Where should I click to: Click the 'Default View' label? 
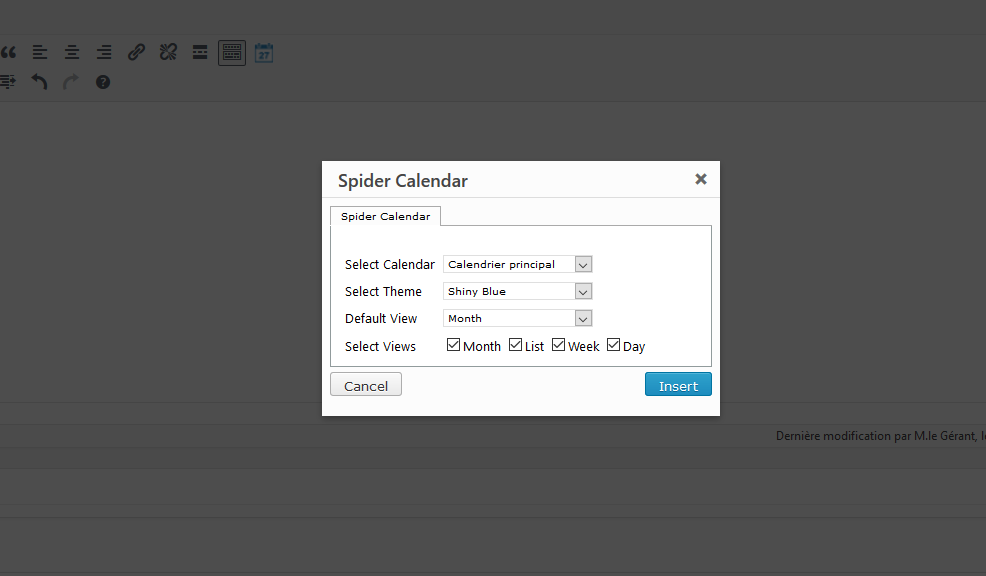click(381, 319)
